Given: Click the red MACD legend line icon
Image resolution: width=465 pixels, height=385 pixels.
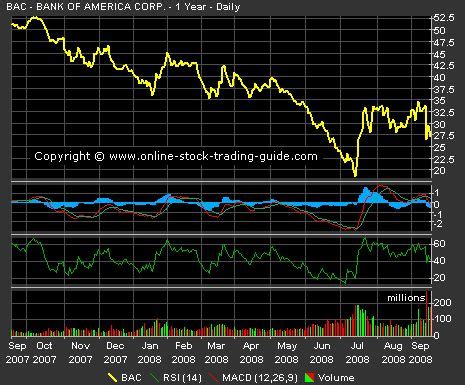Looking at the screenshot, I should coord(213,378).
